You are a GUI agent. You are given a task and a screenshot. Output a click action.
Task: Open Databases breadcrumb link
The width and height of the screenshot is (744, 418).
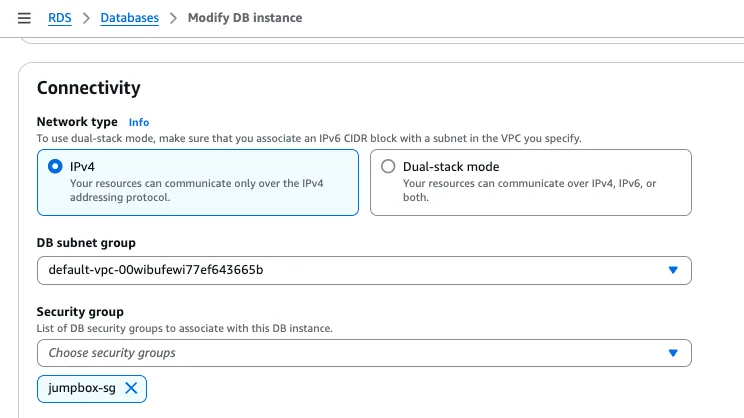click(130, 18)
